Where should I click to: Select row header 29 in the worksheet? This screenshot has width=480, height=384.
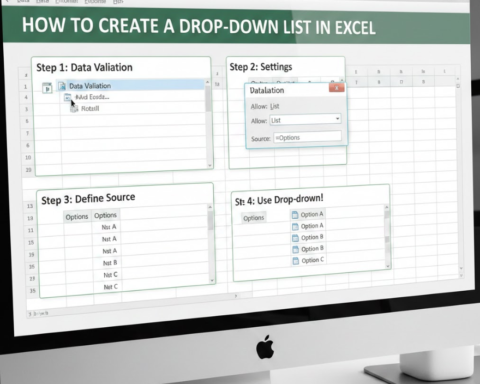32,279
